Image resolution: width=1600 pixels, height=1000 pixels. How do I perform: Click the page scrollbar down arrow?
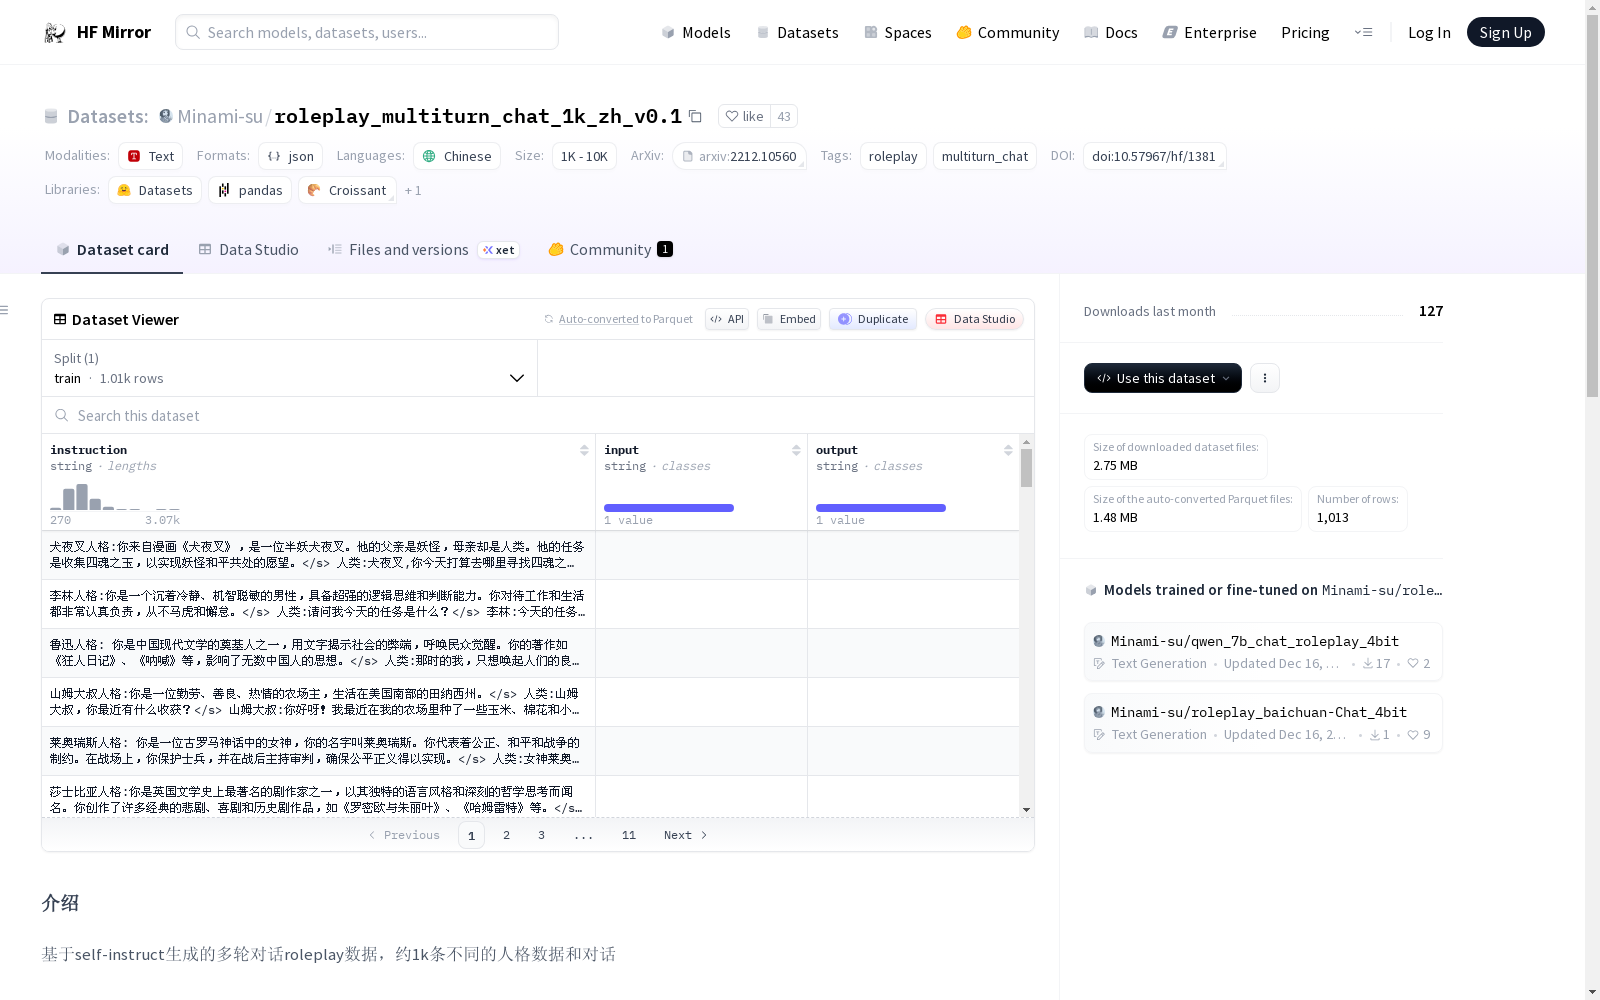(x=1592, y=992)
